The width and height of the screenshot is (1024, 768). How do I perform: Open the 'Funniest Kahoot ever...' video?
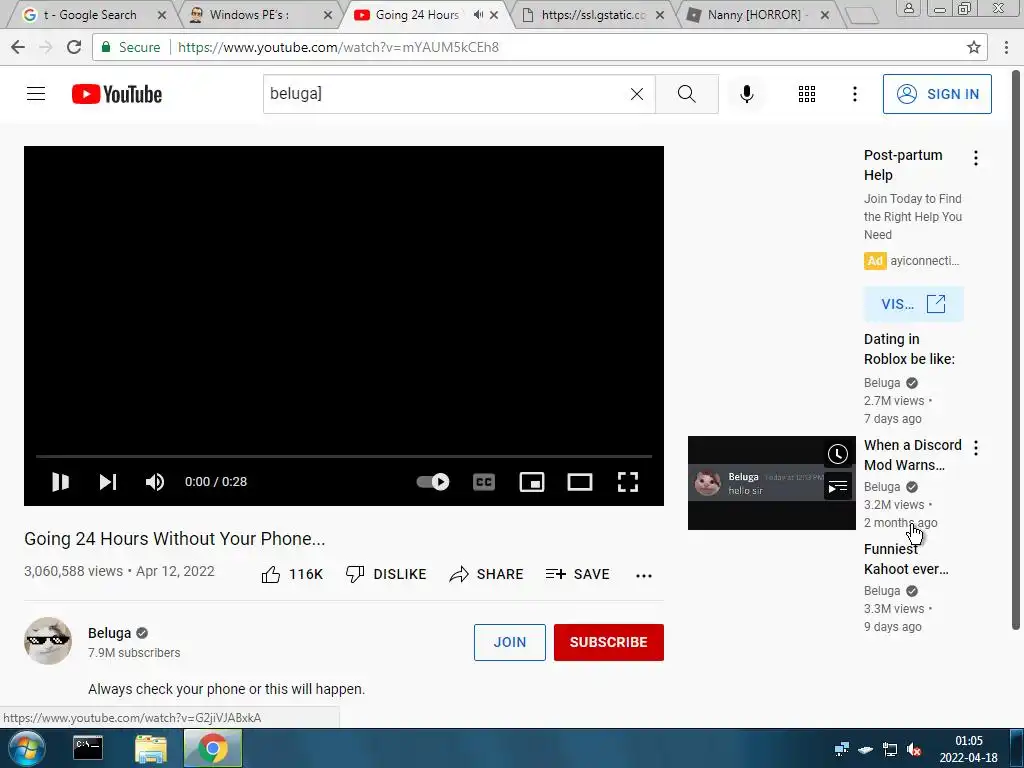(x=906, y=559)
